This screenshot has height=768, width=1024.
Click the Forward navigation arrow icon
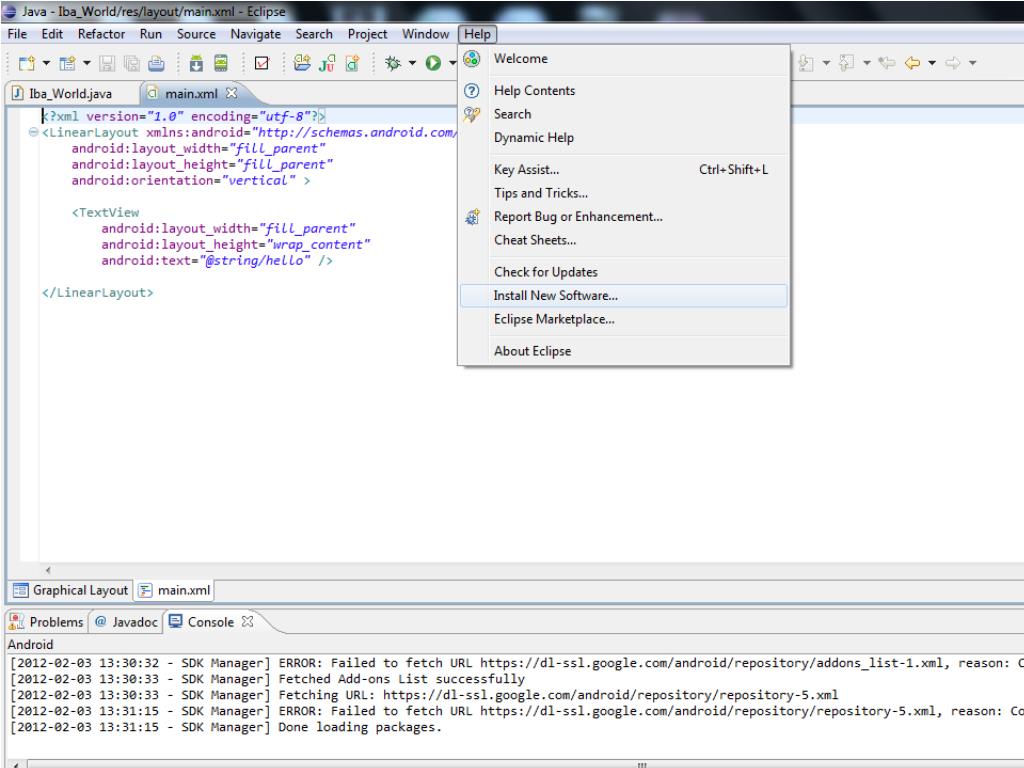point(953,63)
